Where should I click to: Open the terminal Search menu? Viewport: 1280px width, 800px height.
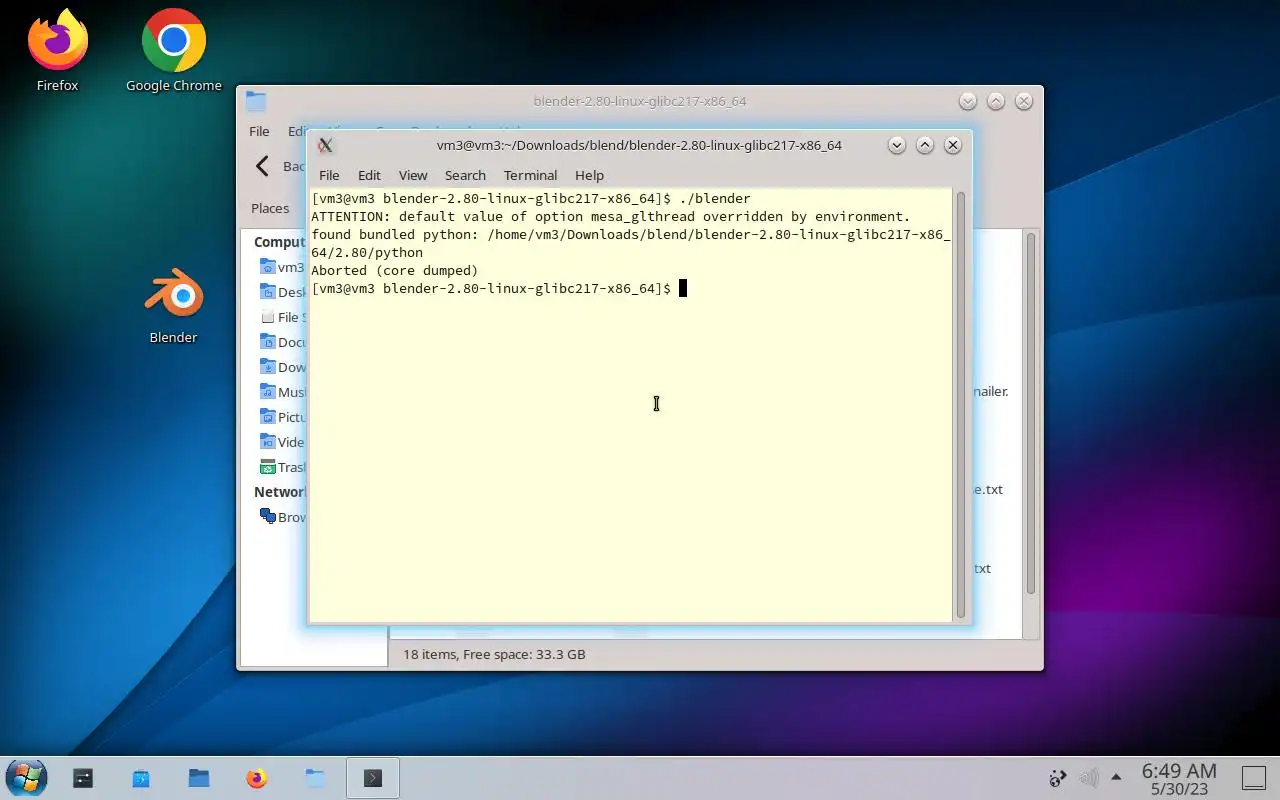(465, 175)
